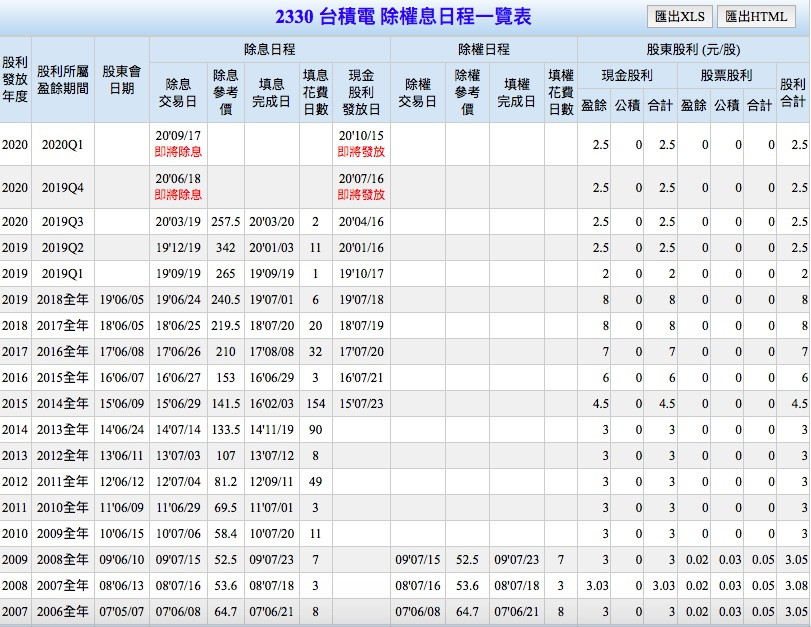Click the 填息花費日數 column header
The width and height of the screenshot is (811, 627).
tap(316, 92)
